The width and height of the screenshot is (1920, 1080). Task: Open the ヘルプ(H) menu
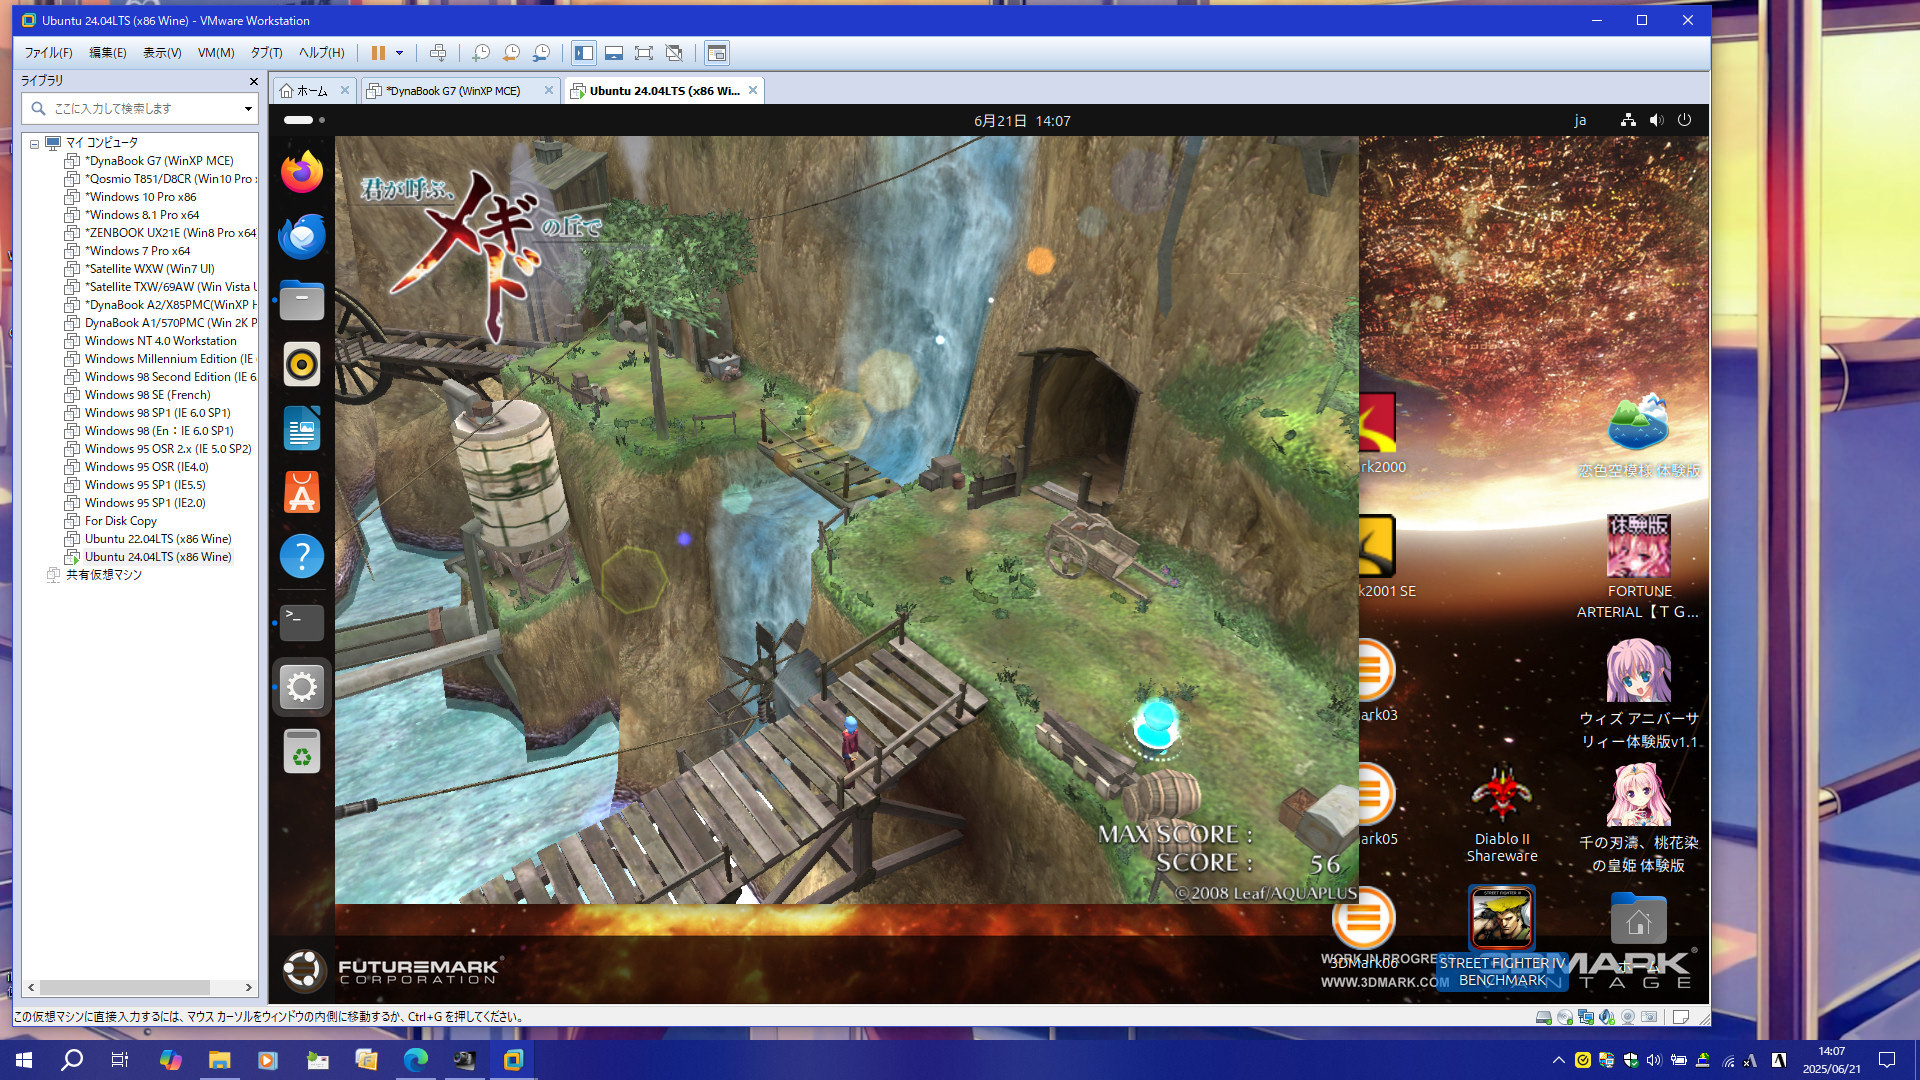322,53
